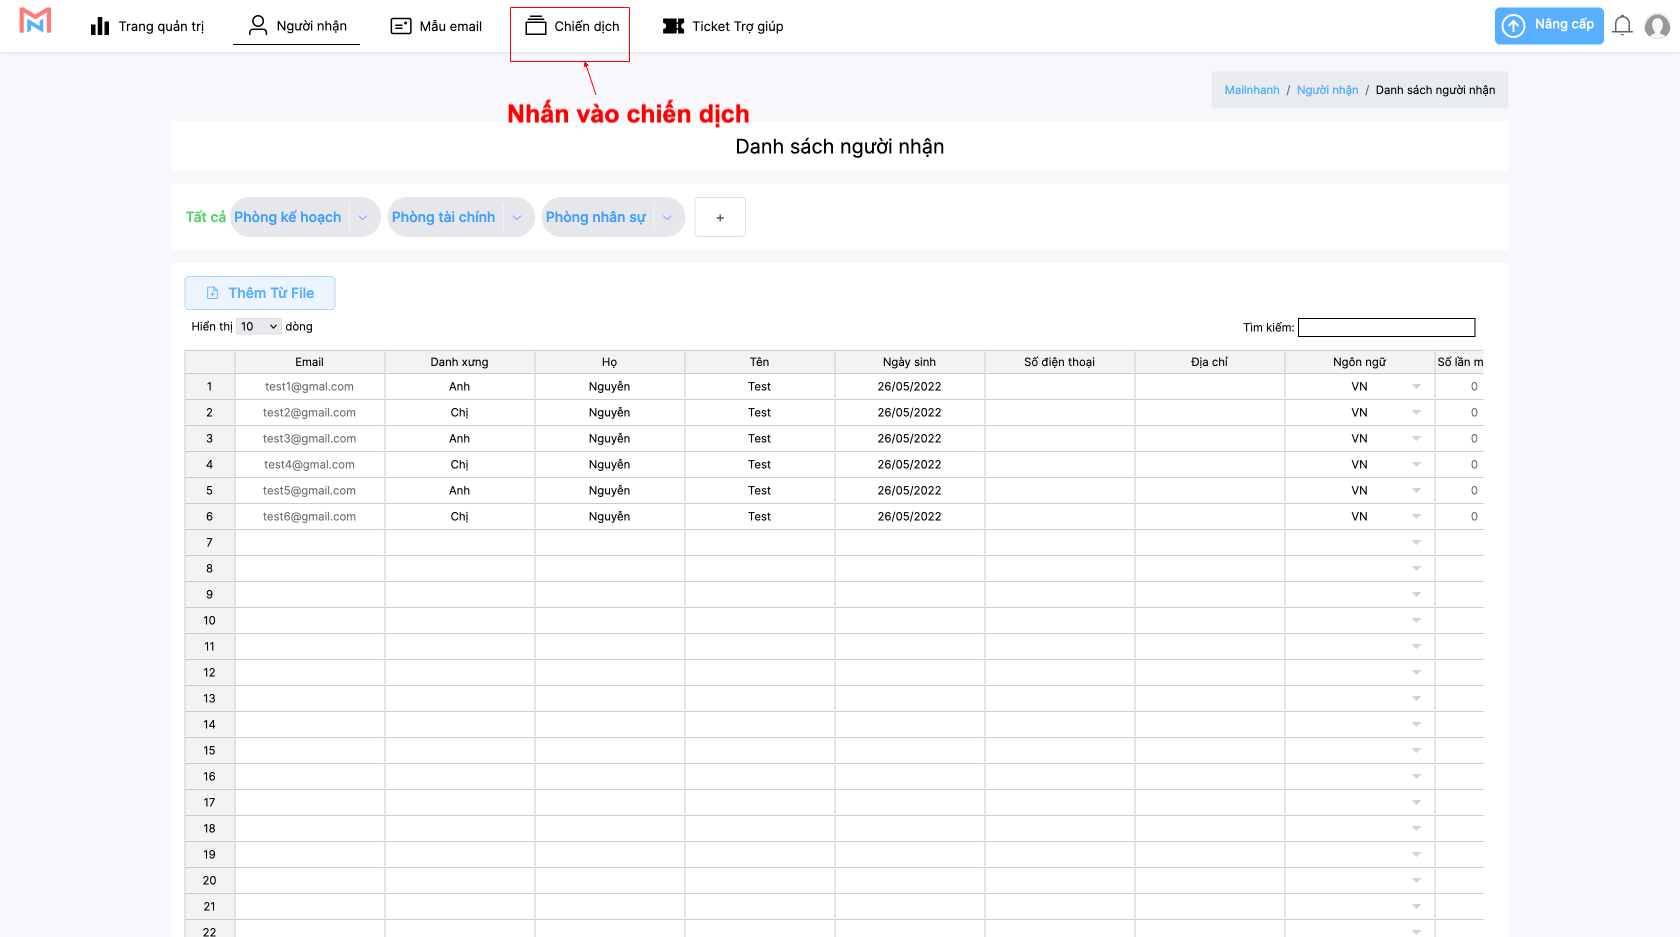This screenshot has height=937, width=1680.
Task: Select the Tất cả filter tab
Action: coord(205,217)
